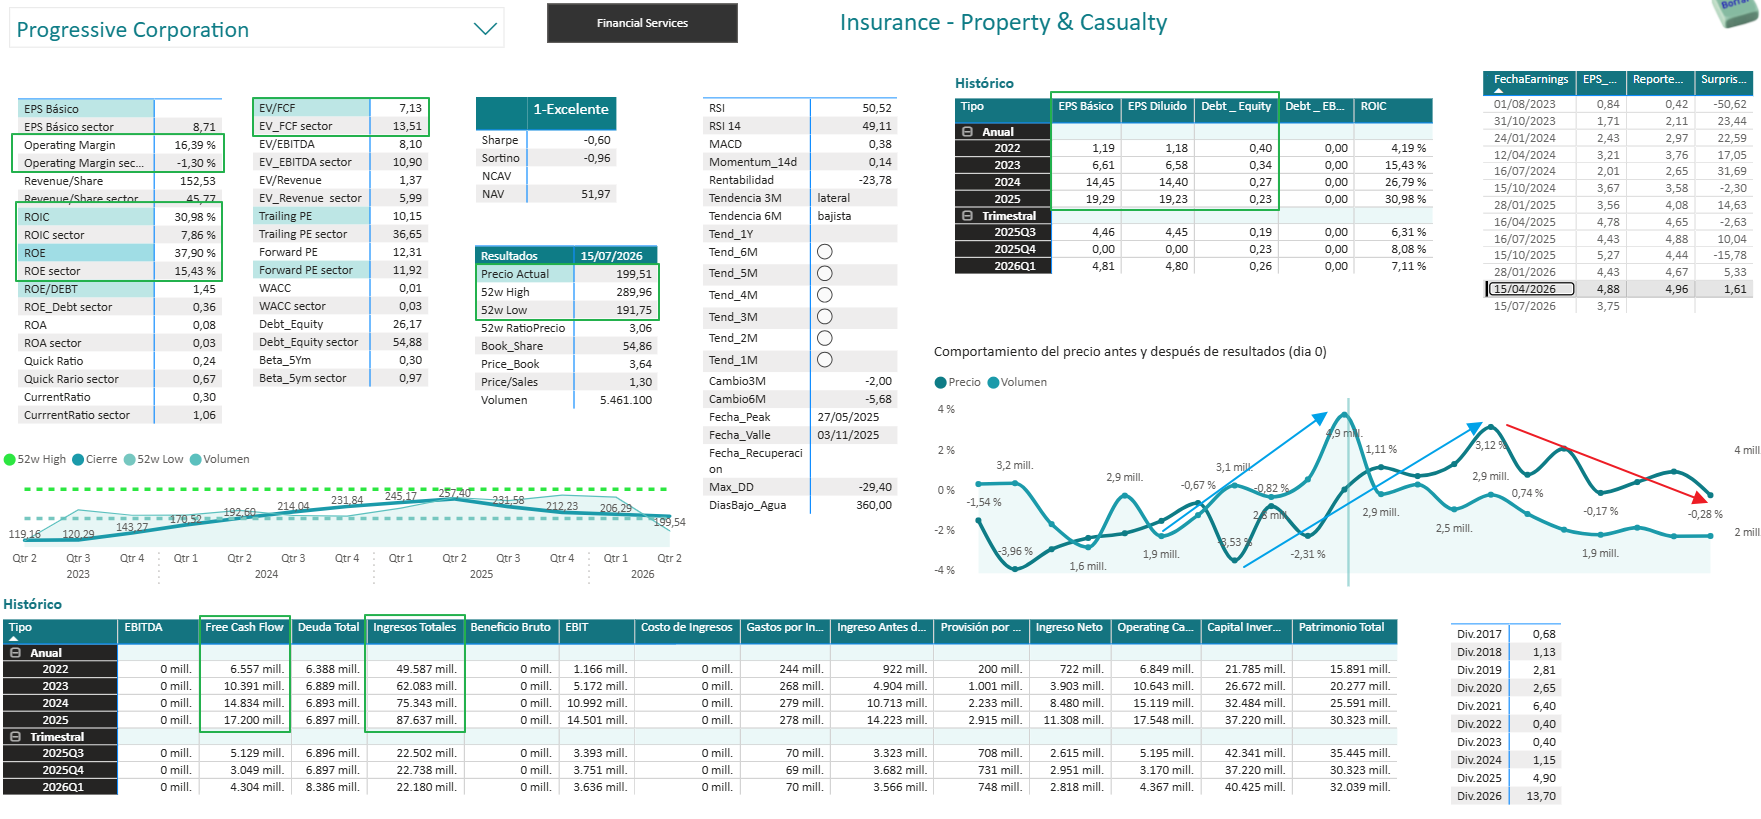Select the 15/04/2026 earnings date row
This screenshot has height=819, width=1761.
(1618, 289)
